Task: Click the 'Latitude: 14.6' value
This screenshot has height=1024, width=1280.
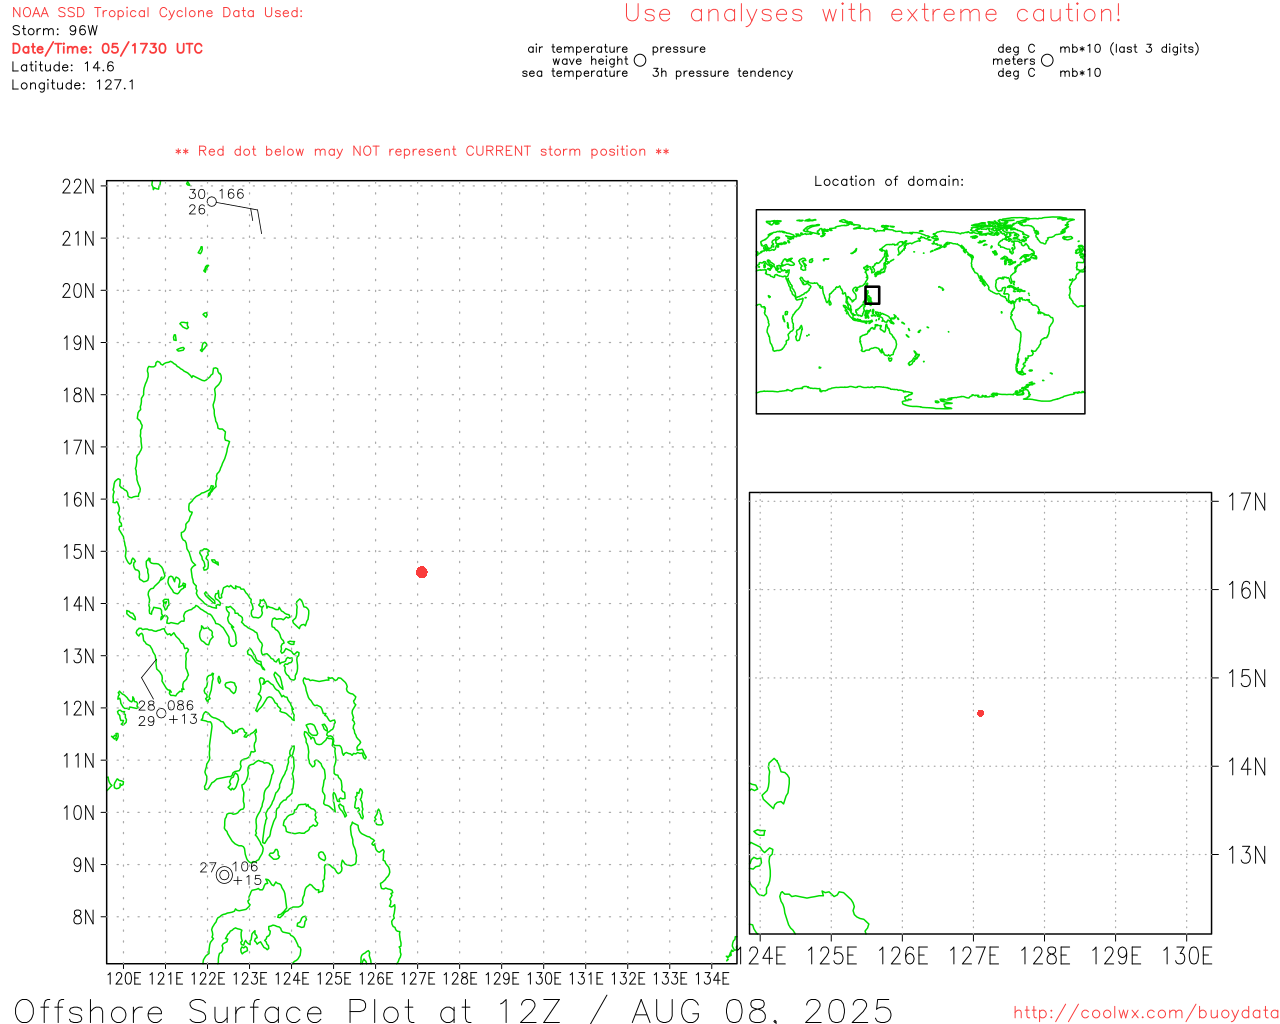Action: click(63, 67)
